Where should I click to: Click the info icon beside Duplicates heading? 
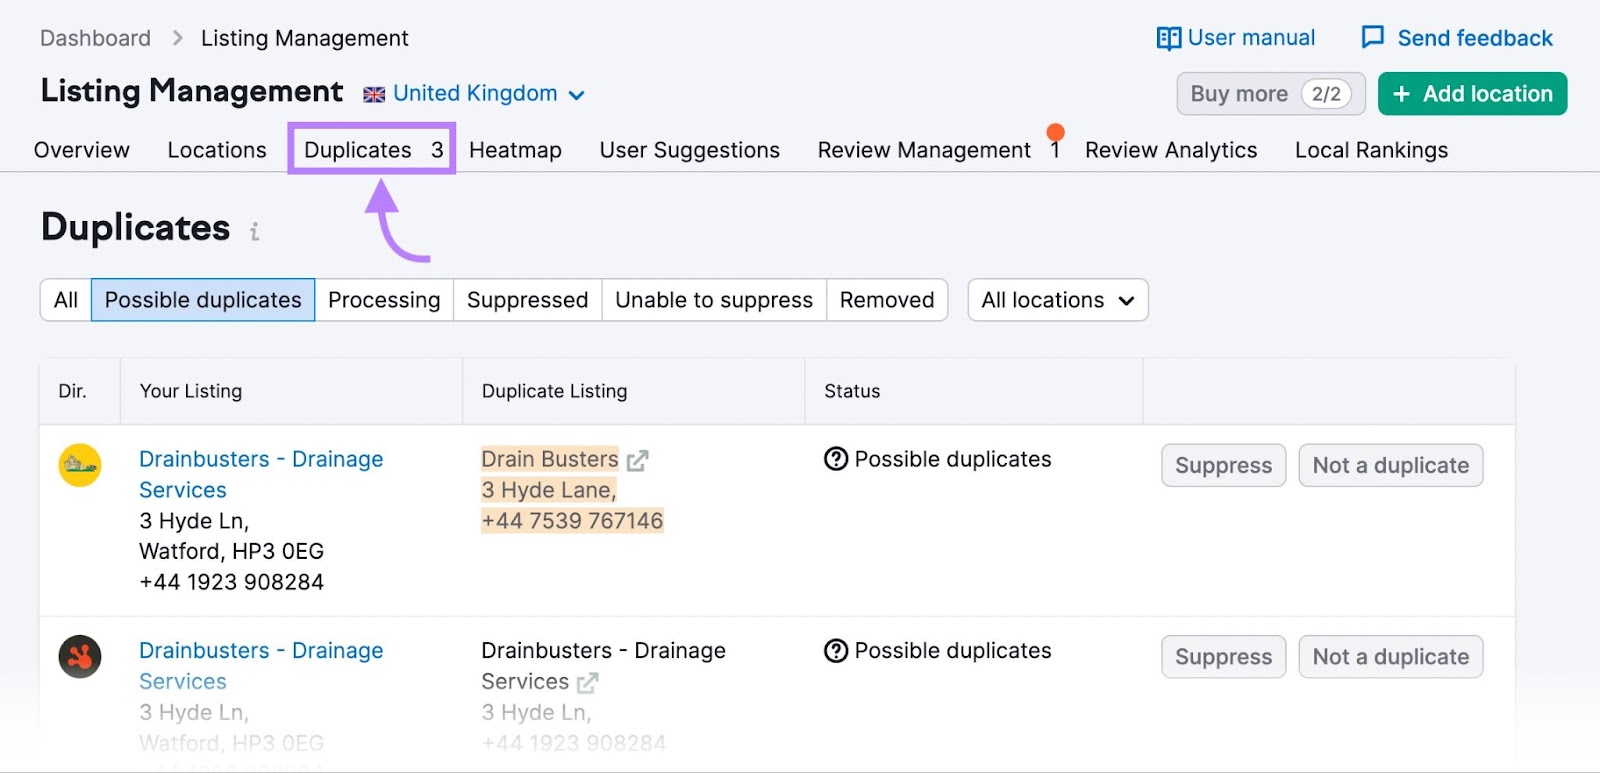click(255, 232)
